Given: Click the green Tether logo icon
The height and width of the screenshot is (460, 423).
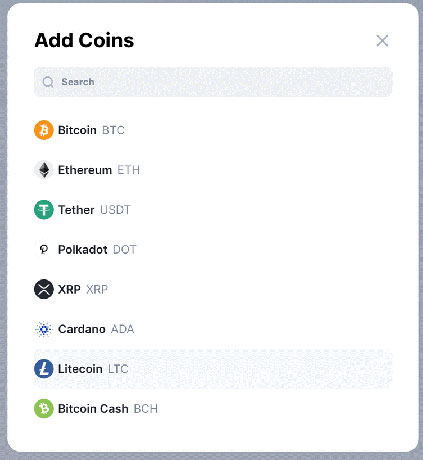Looking at the screenshot, I should pyautogui.click(x=44, y=210).
